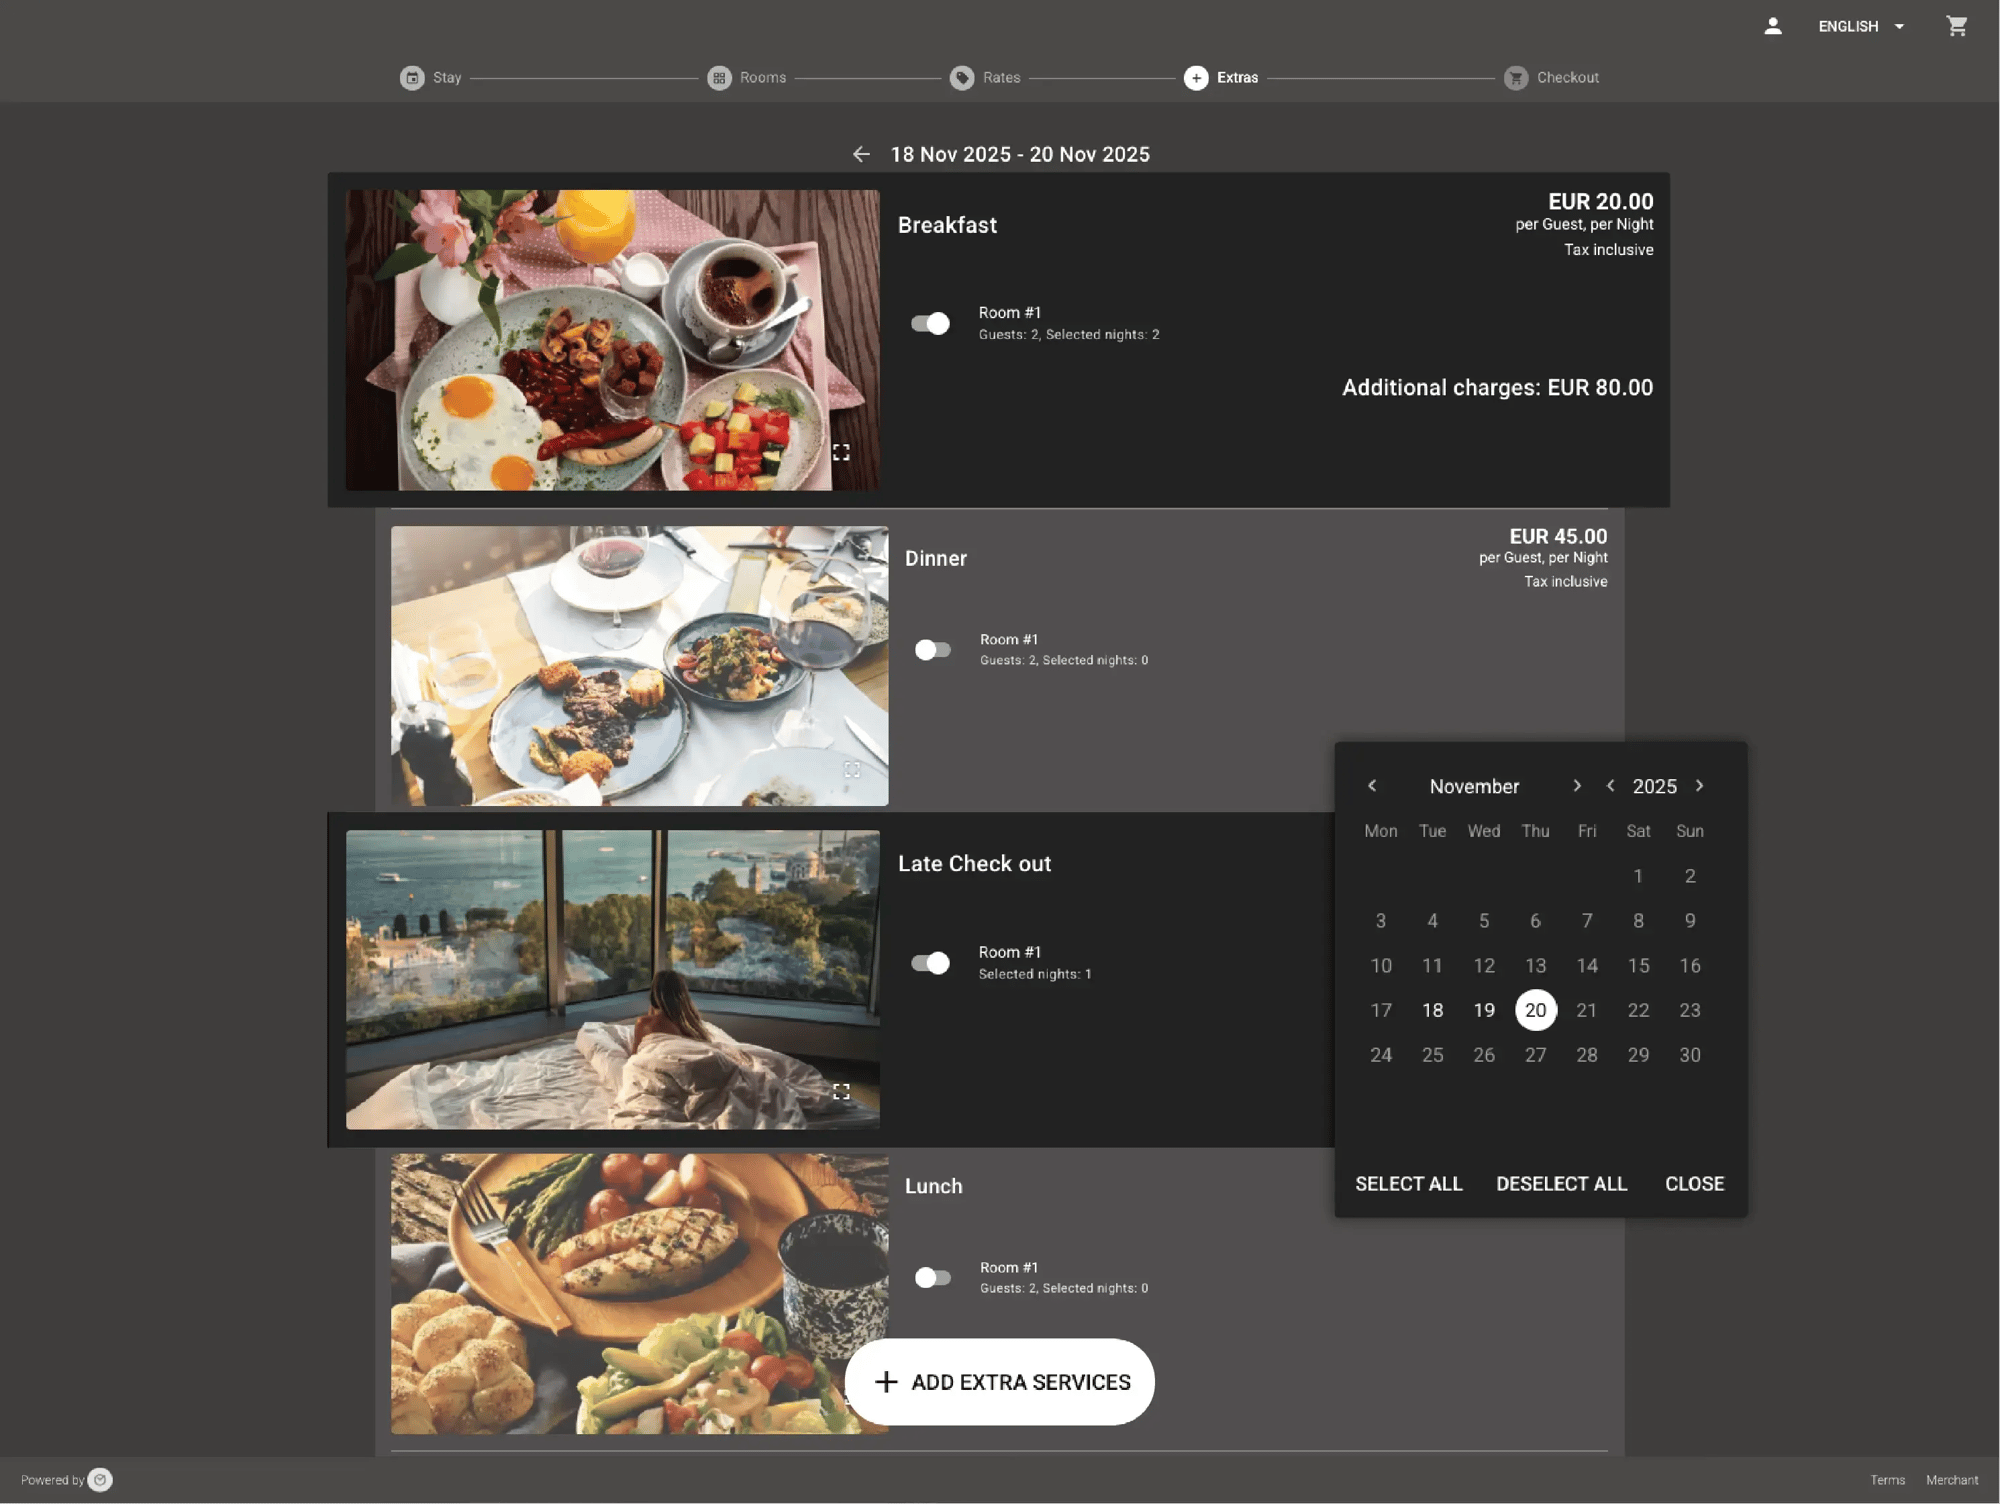Advance calendar to the next month
Screen dimensions: 2000x1504
pyautogui.click(x=1577, y=786)
